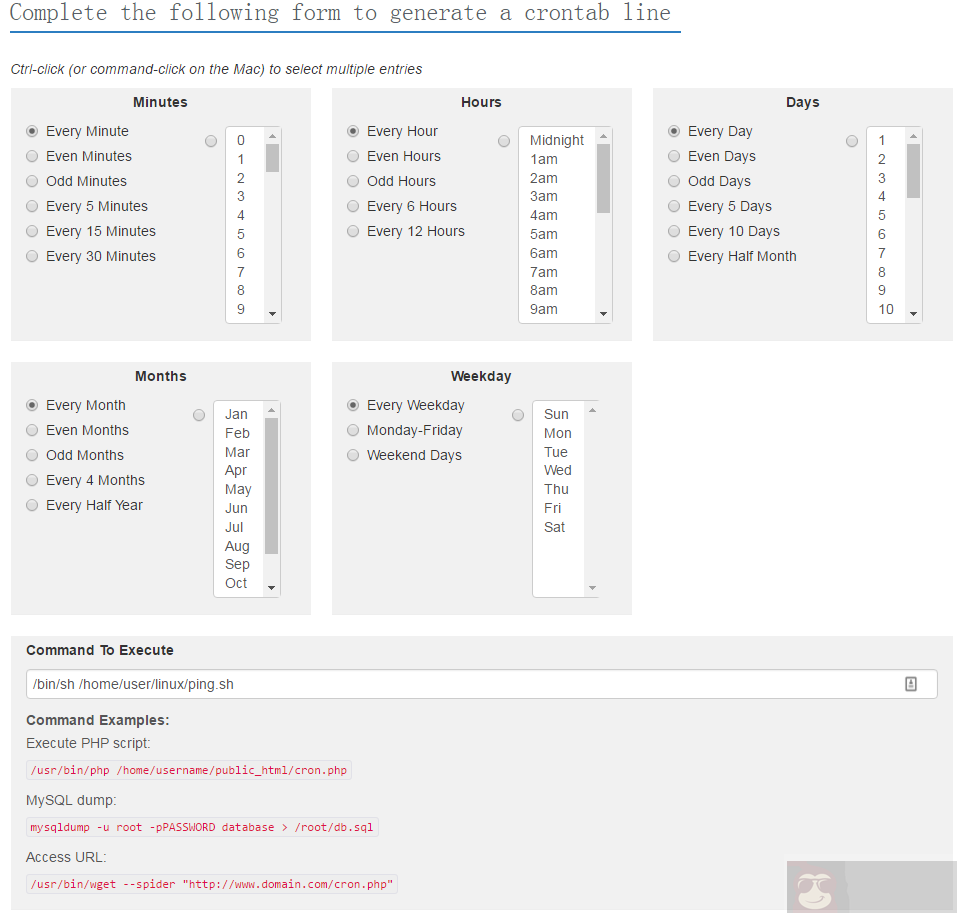Click the mysqldump example command
This screenshot has height=918, width=967.
point(202,827)
